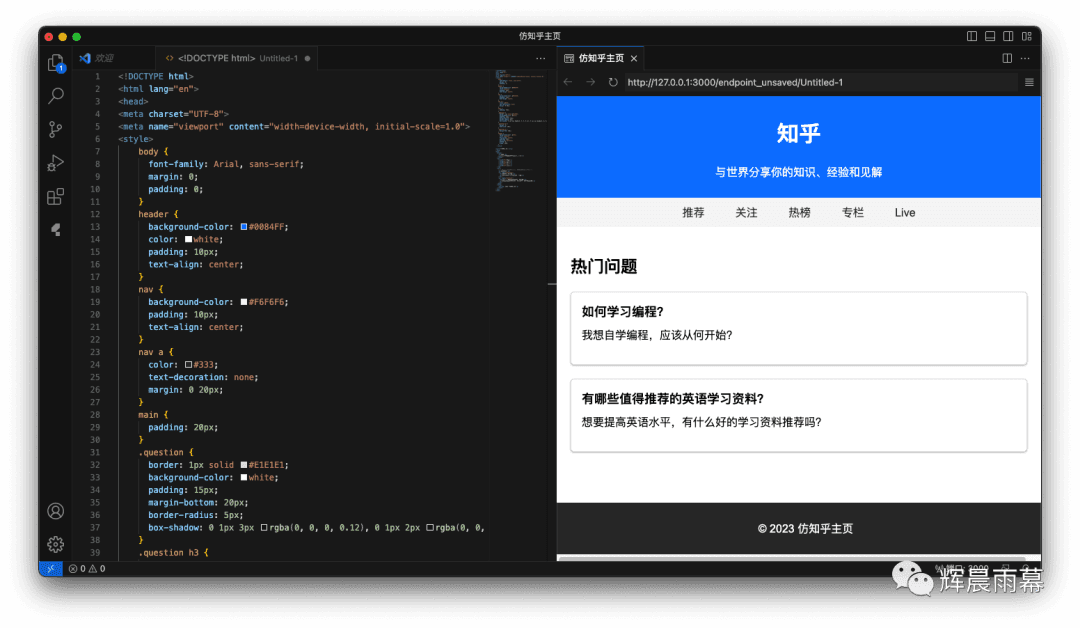The height and width of the screenshot is (628, 1080).
Task: Open the Explorer view in the activity bar
Action: point(56,63)
